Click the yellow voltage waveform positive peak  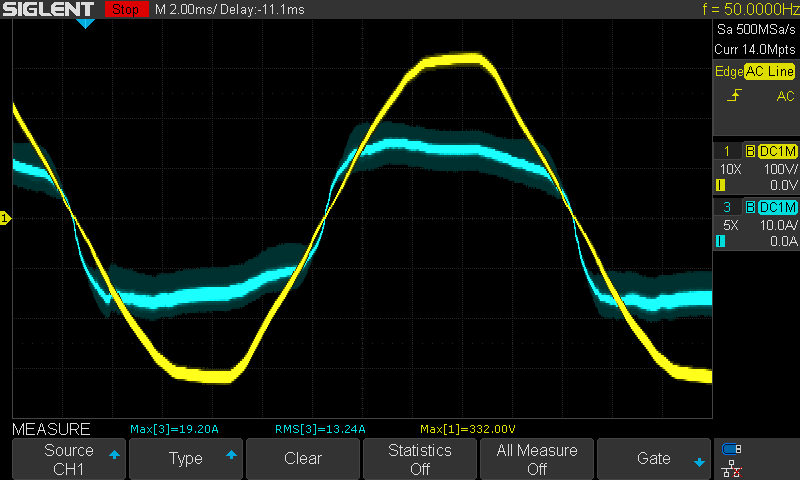point(454,59)
